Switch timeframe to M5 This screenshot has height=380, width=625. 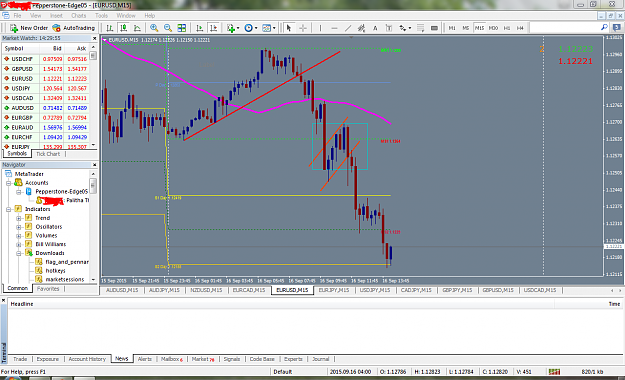[466, 28]
